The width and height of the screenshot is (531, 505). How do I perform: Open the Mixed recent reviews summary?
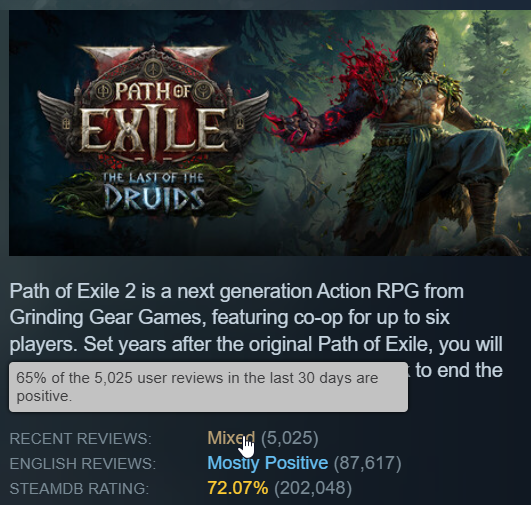click(x=231, y=438)
